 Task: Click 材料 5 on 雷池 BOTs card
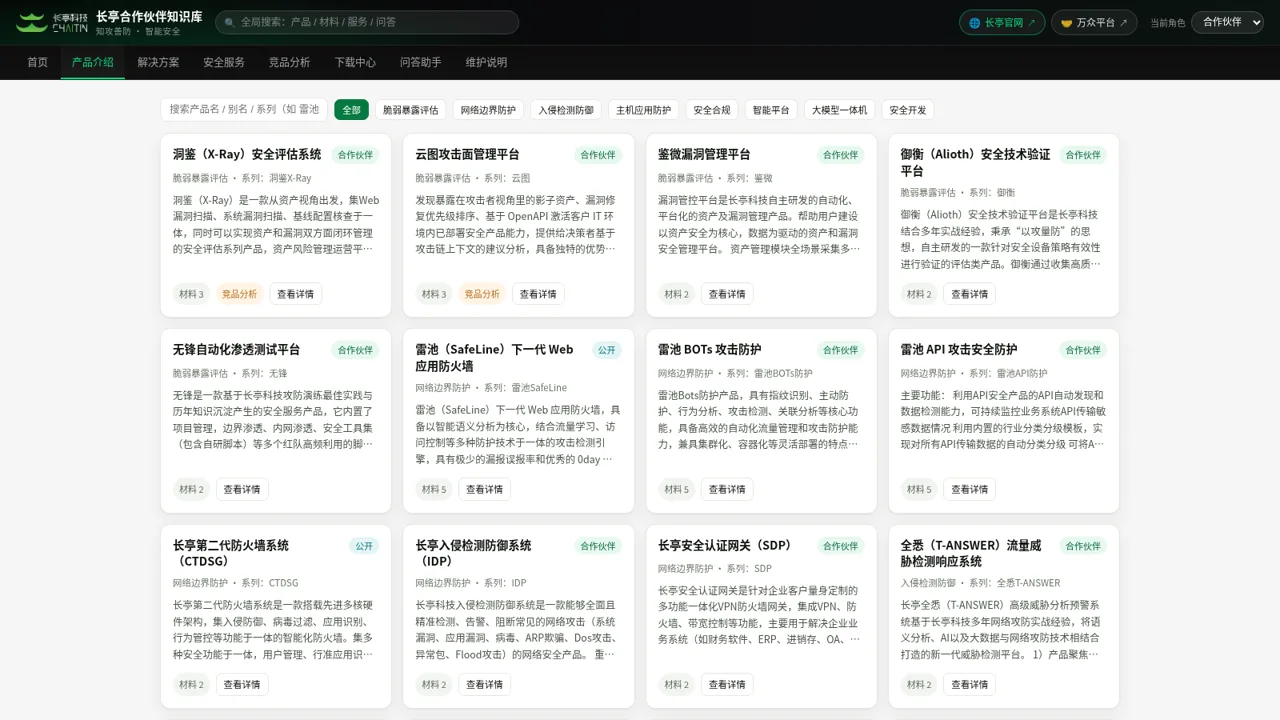[x=677, y=489]
